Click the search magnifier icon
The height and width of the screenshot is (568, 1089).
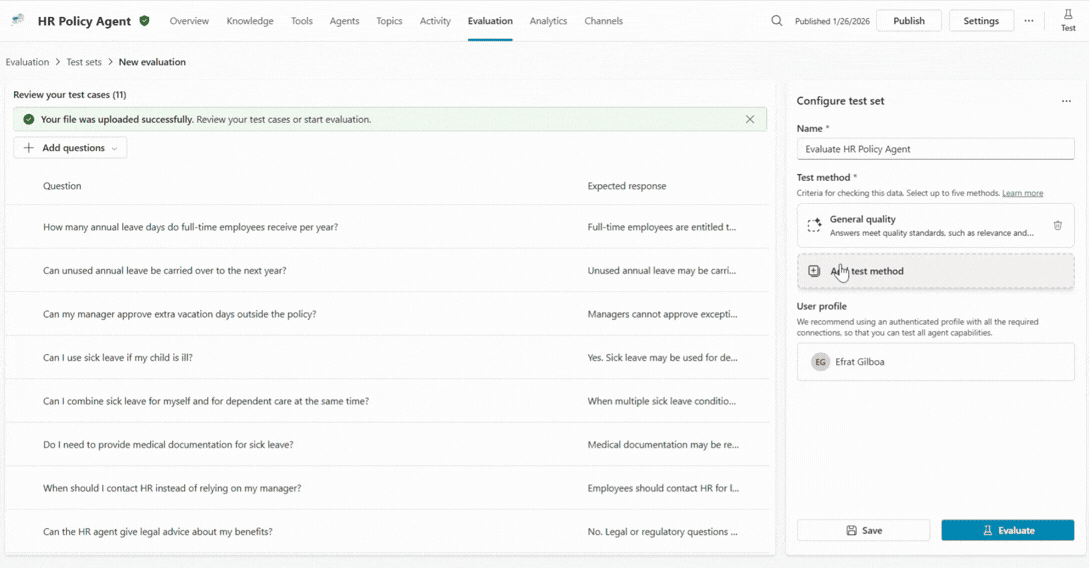(x=777, y=21)
